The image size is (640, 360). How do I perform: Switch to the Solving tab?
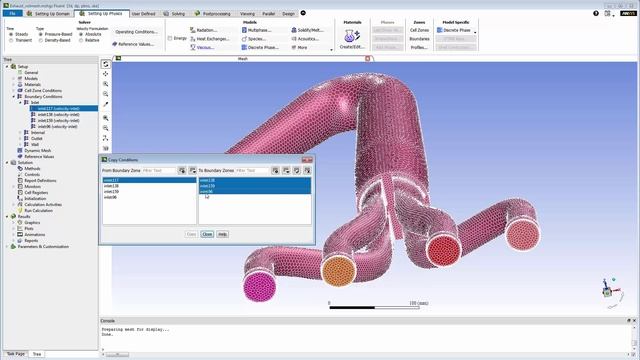pyautogui.click(x=174, y=13)
